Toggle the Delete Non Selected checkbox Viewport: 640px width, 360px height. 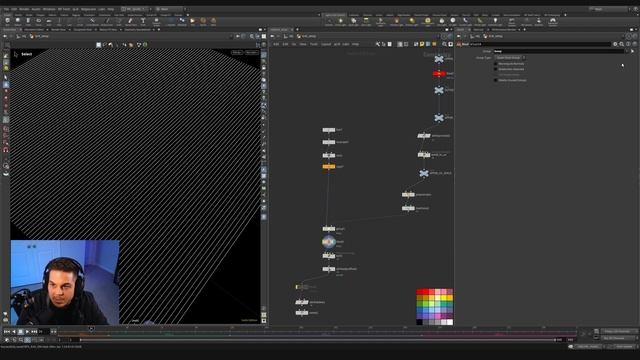[496, 69]
